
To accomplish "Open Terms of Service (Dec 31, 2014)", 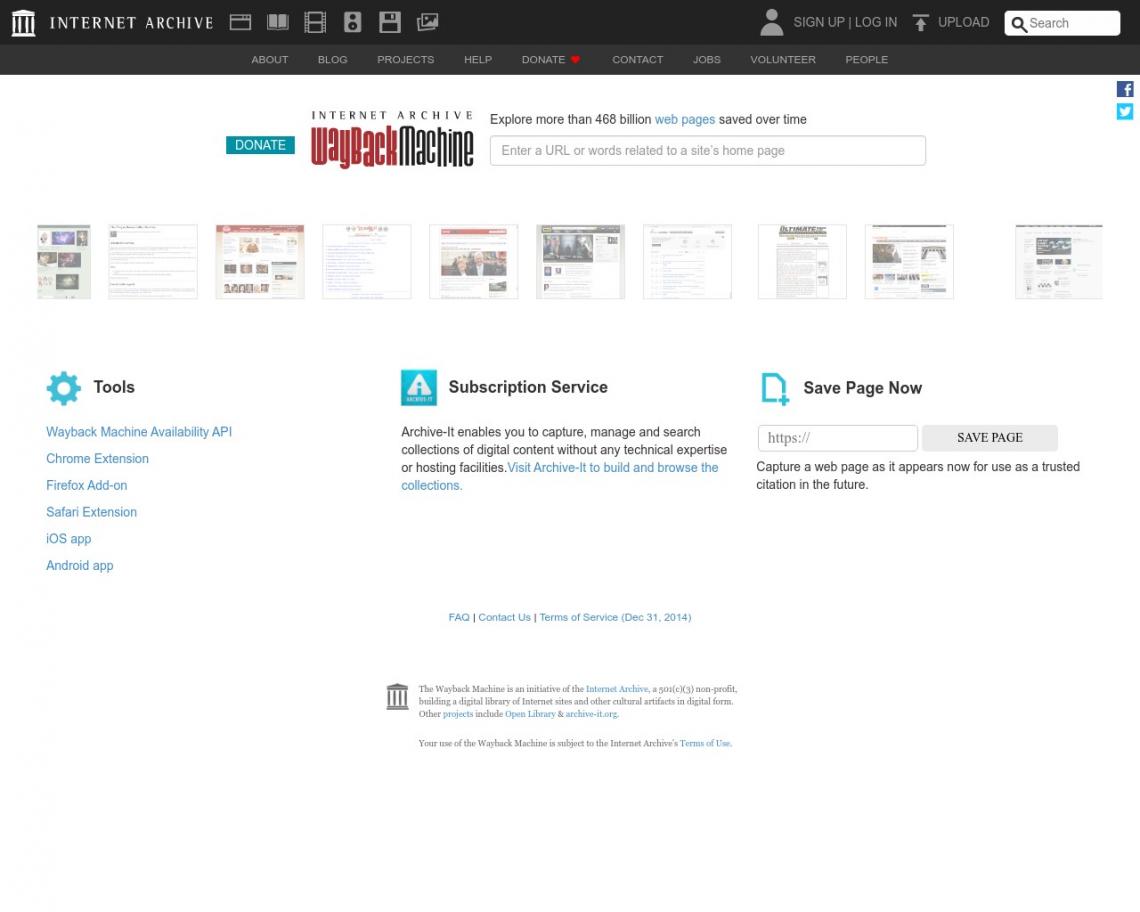I will tap(615, 617).
